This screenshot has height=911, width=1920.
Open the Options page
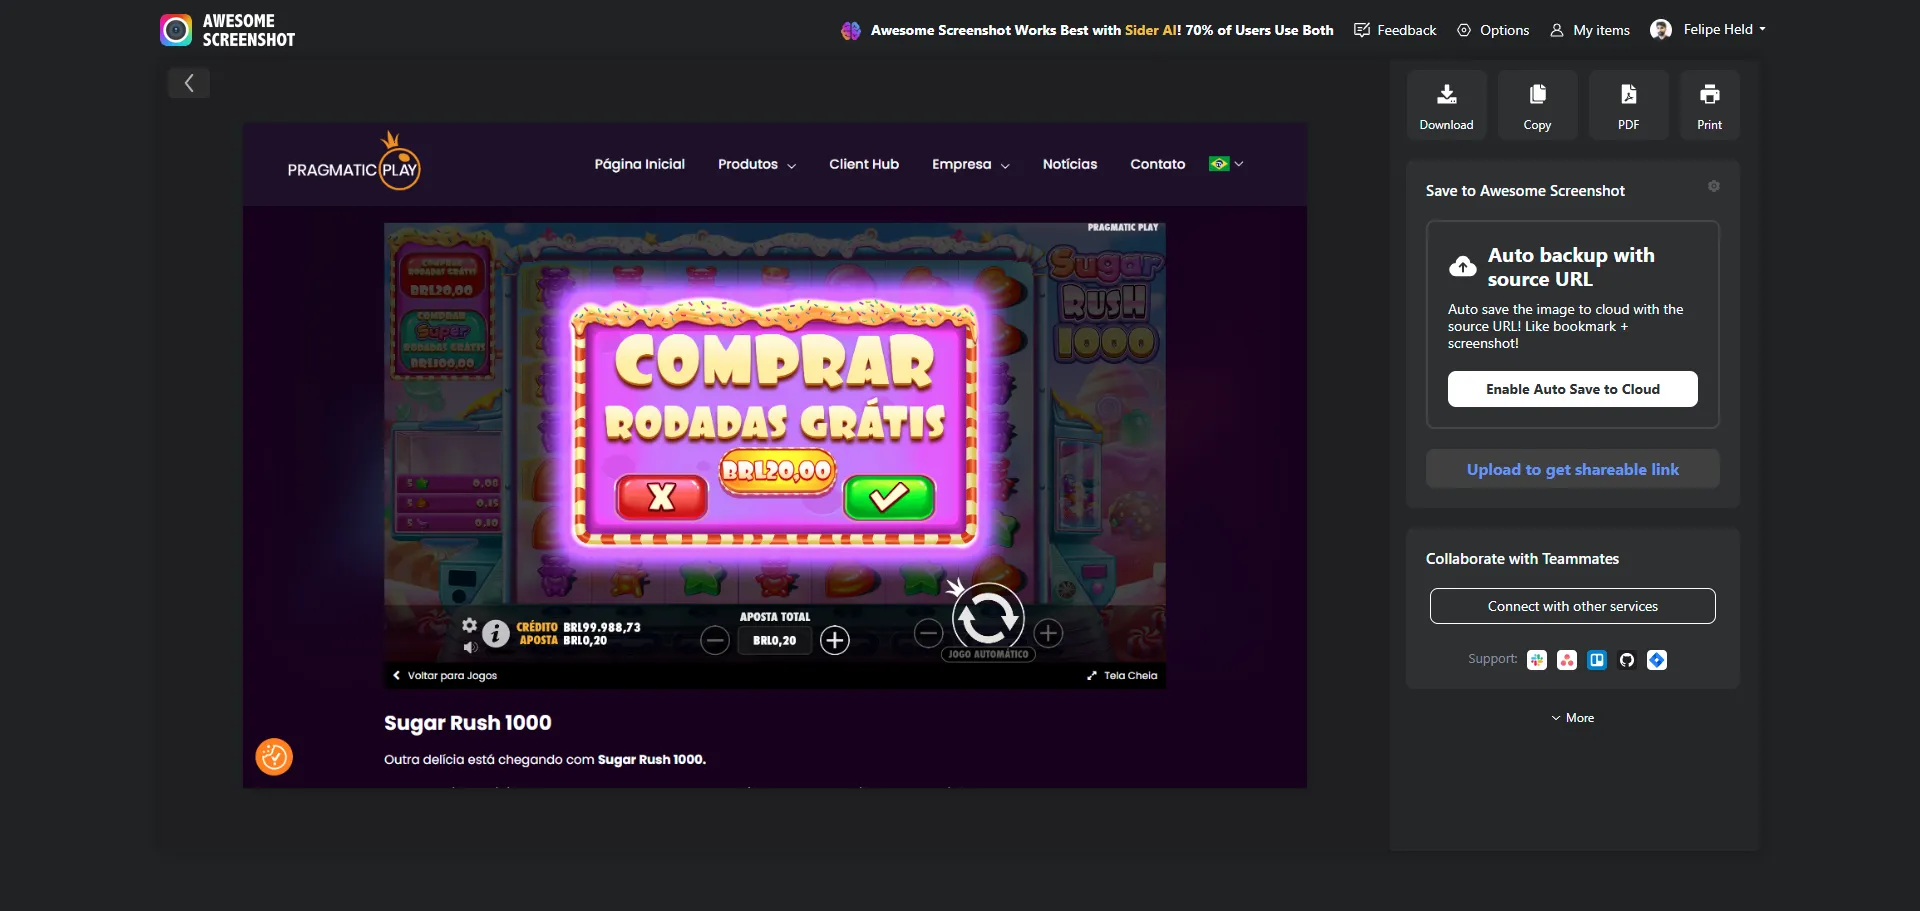[x=1493, y=30]
